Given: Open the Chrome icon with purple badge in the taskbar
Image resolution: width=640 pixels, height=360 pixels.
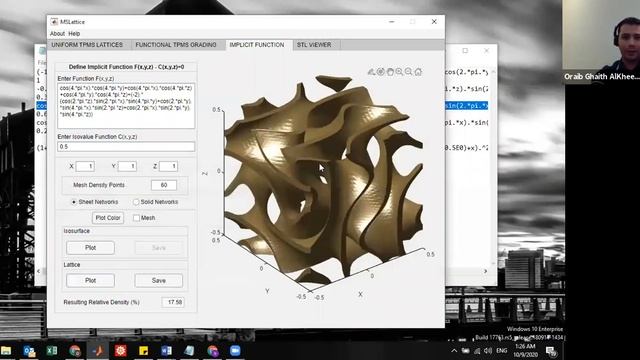Looking at the screenshot, I should 212,351.
